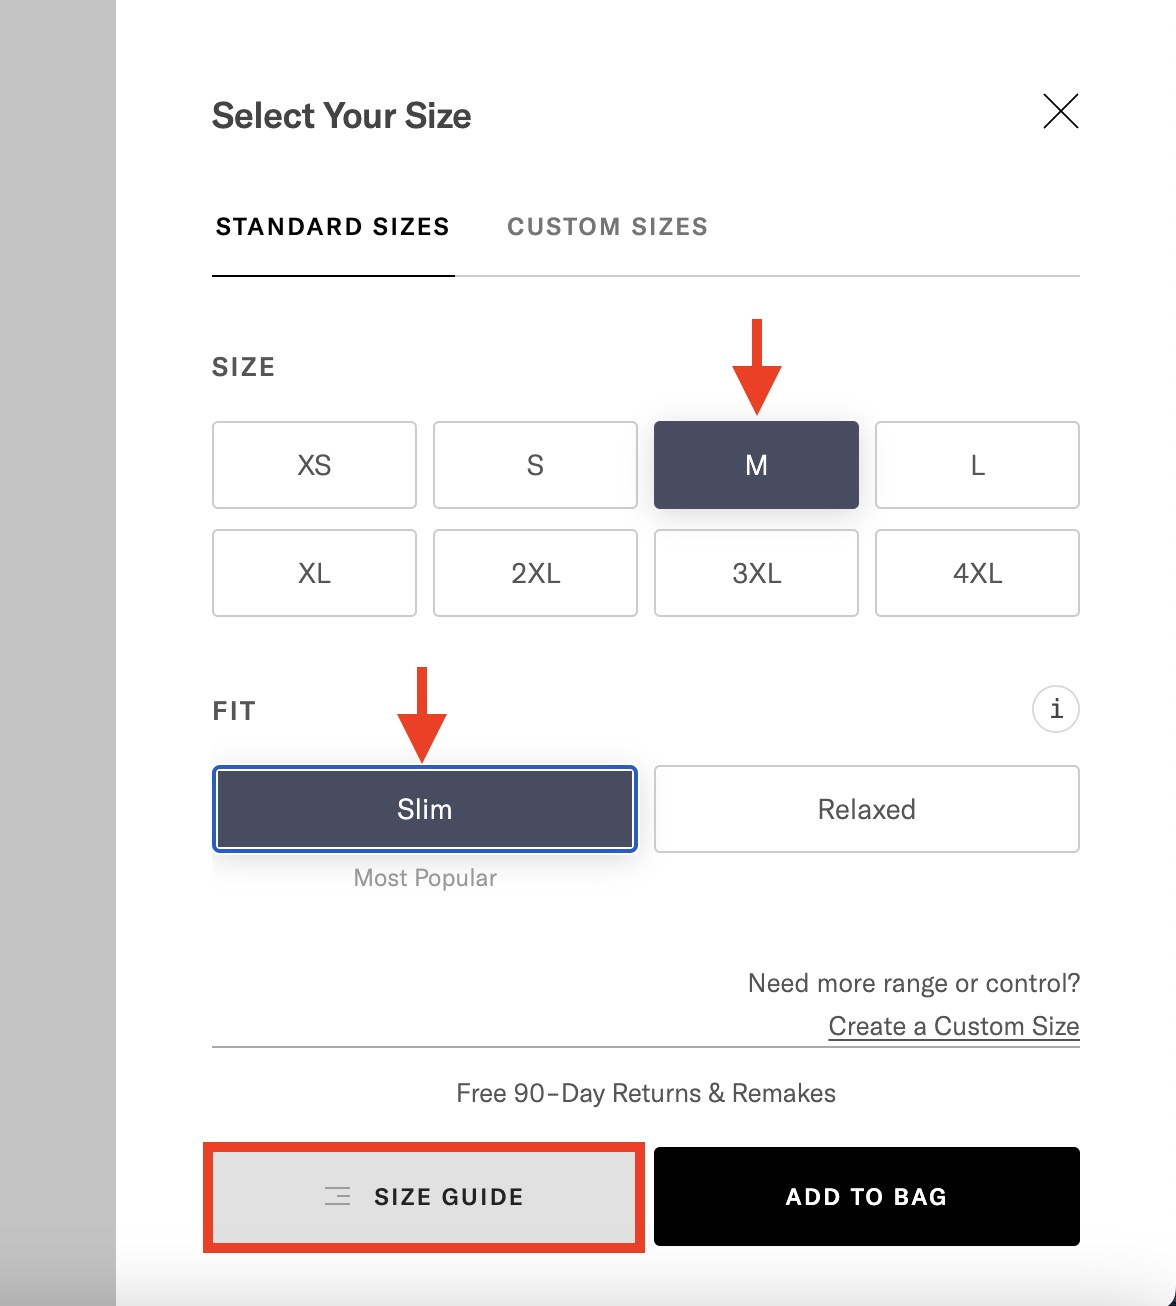Switch to the Custom Sizes tab
The height and width of the screenshot is (1306, 1176).
pos(607,226)
